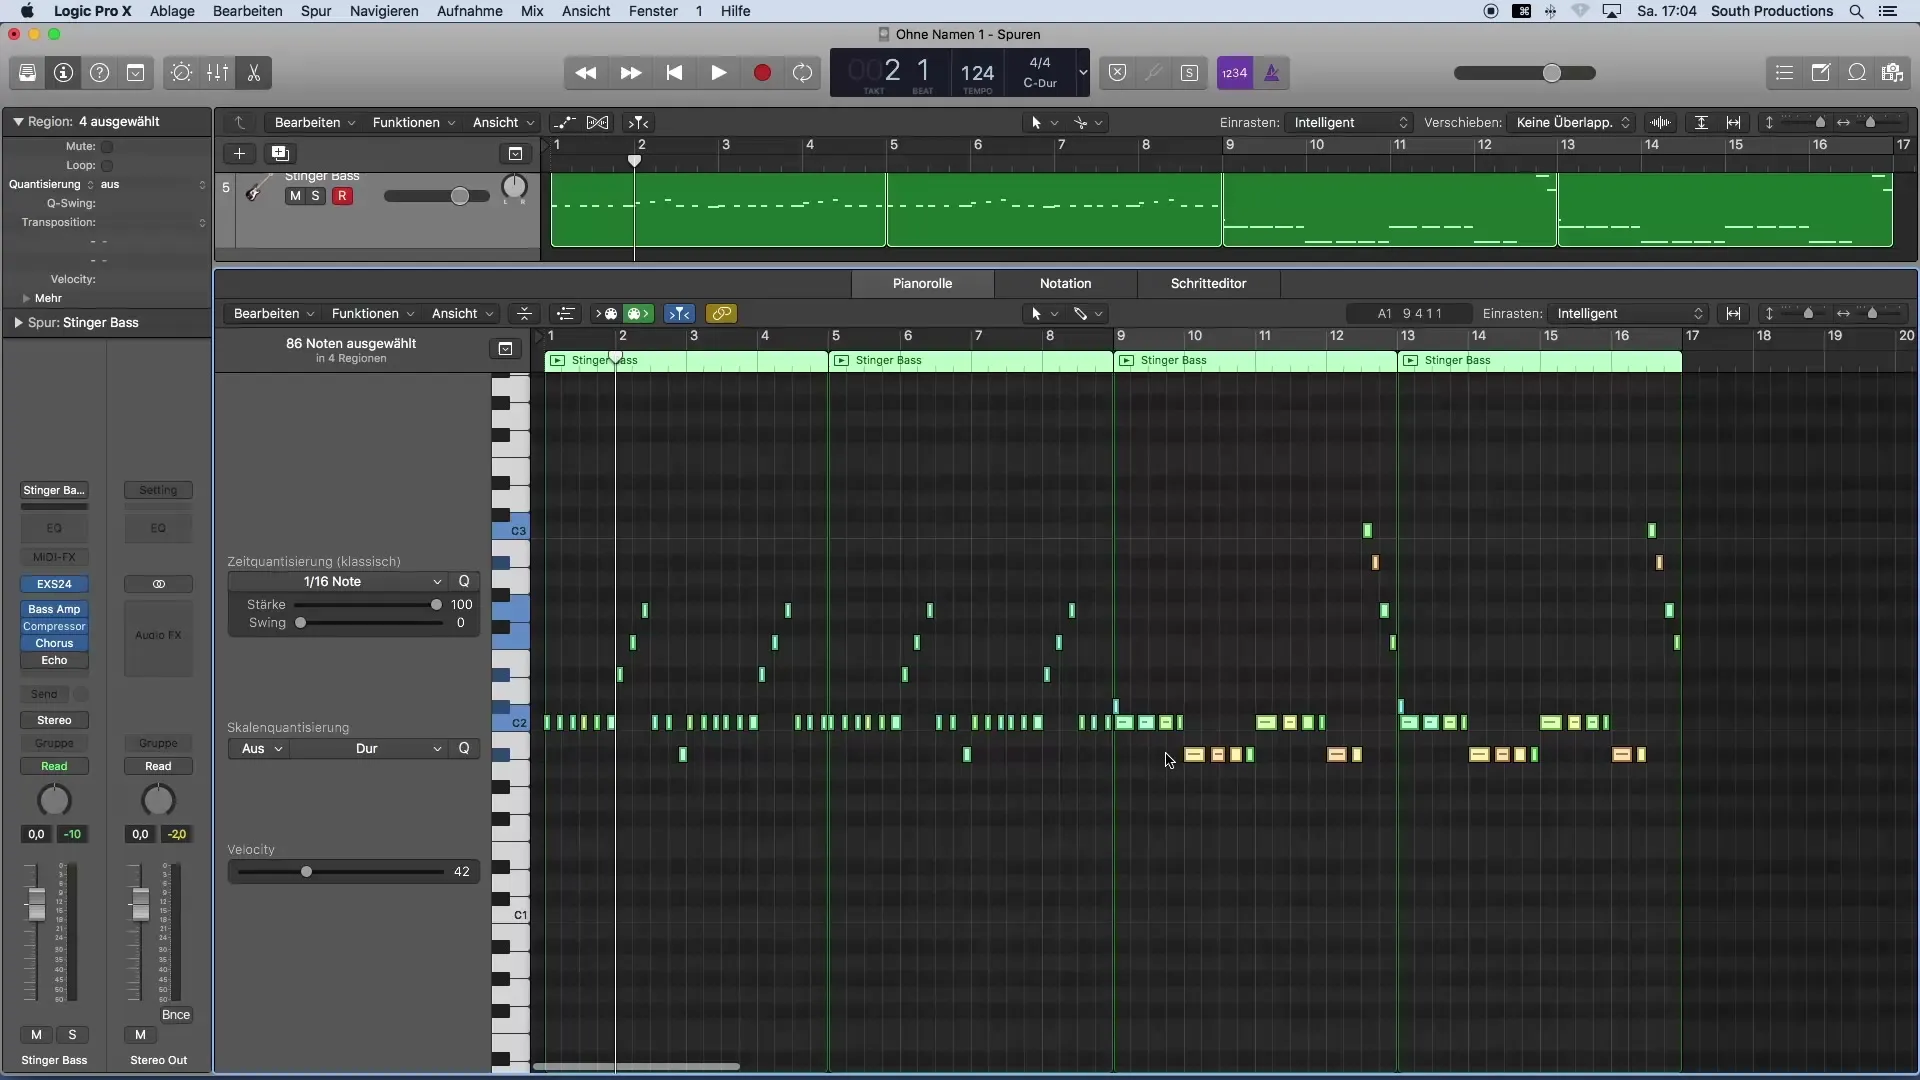Open tracks area Bearbeiten menu
This screenshot has height=1080, width=1920.
point(315,123)
